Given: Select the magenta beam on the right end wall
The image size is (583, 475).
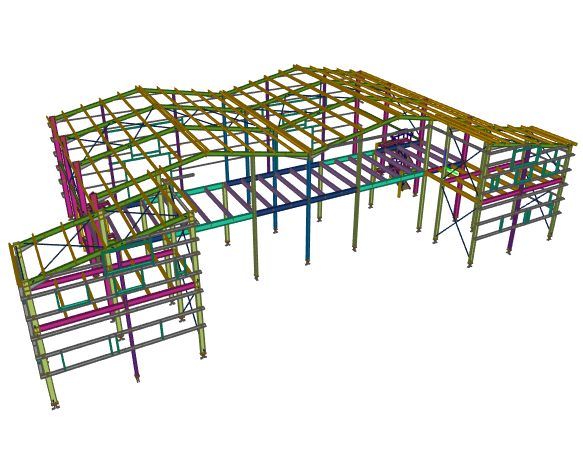Looking at the screenshot, I should 522,191.
